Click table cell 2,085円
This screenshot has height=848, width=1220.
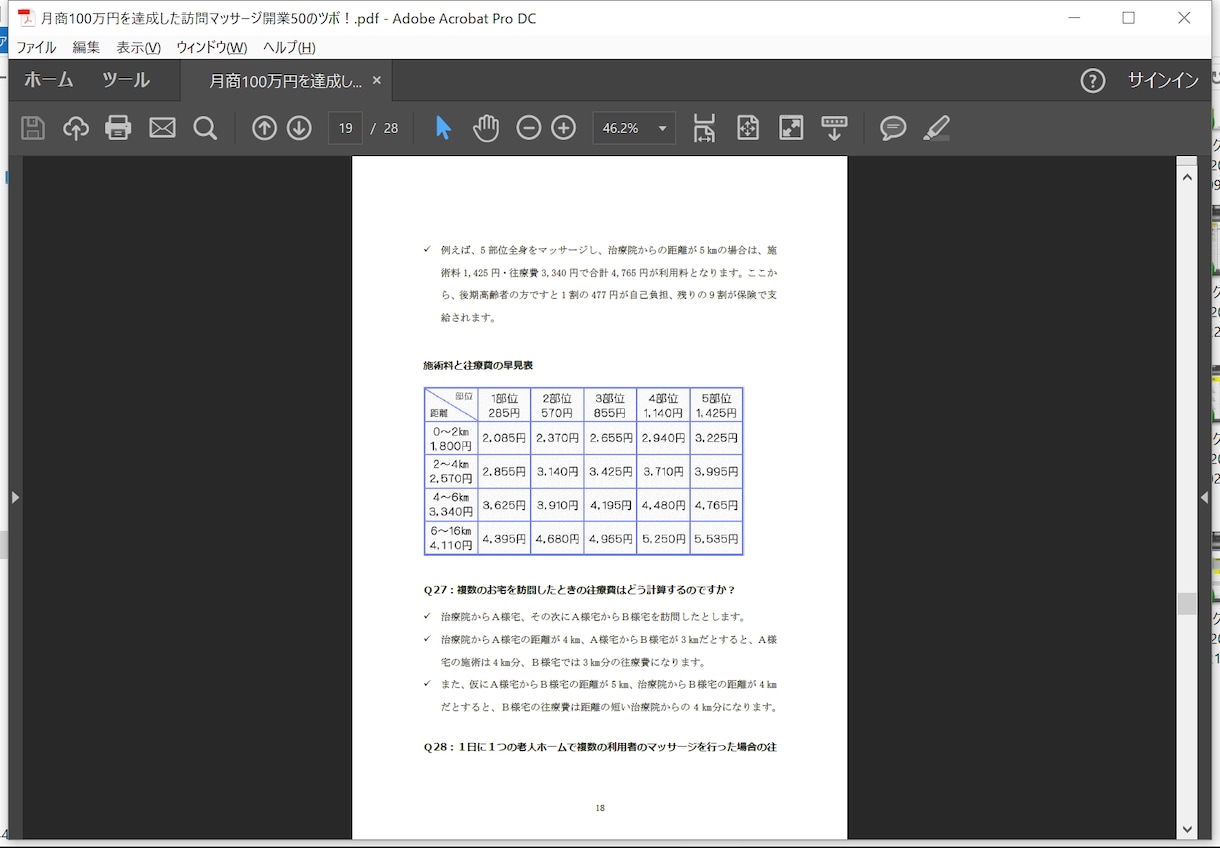(504, 438)
